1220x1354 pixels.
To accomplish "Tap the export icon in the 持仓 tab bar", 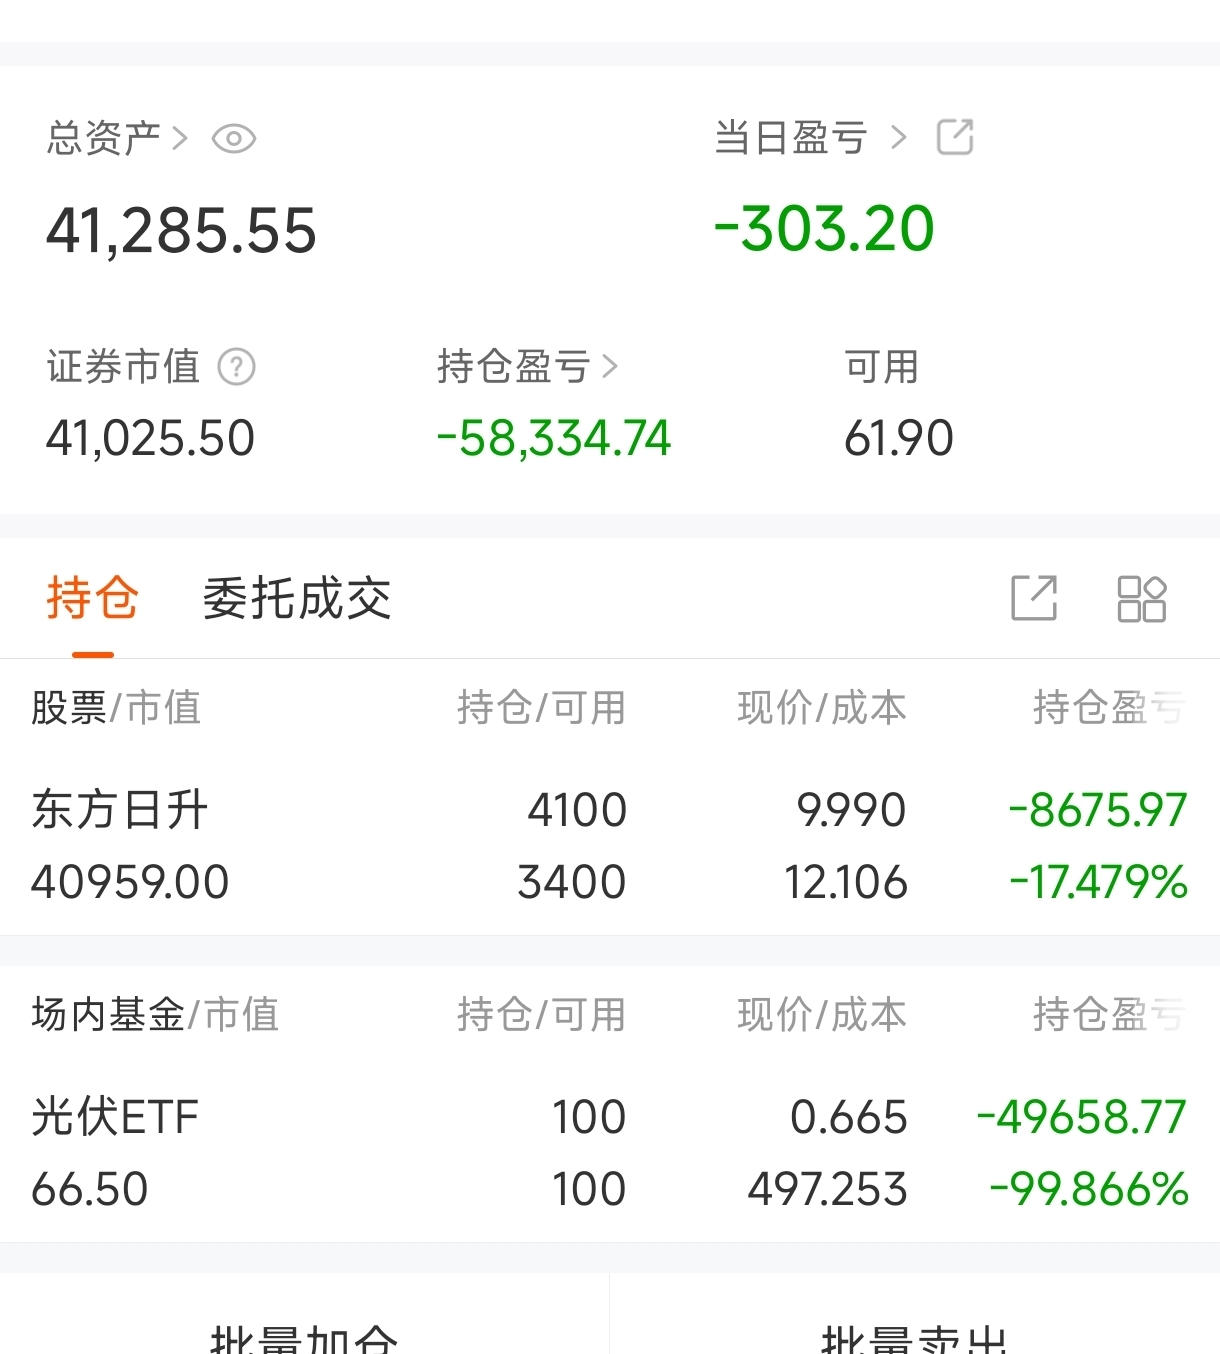I will pos(1034,598).
